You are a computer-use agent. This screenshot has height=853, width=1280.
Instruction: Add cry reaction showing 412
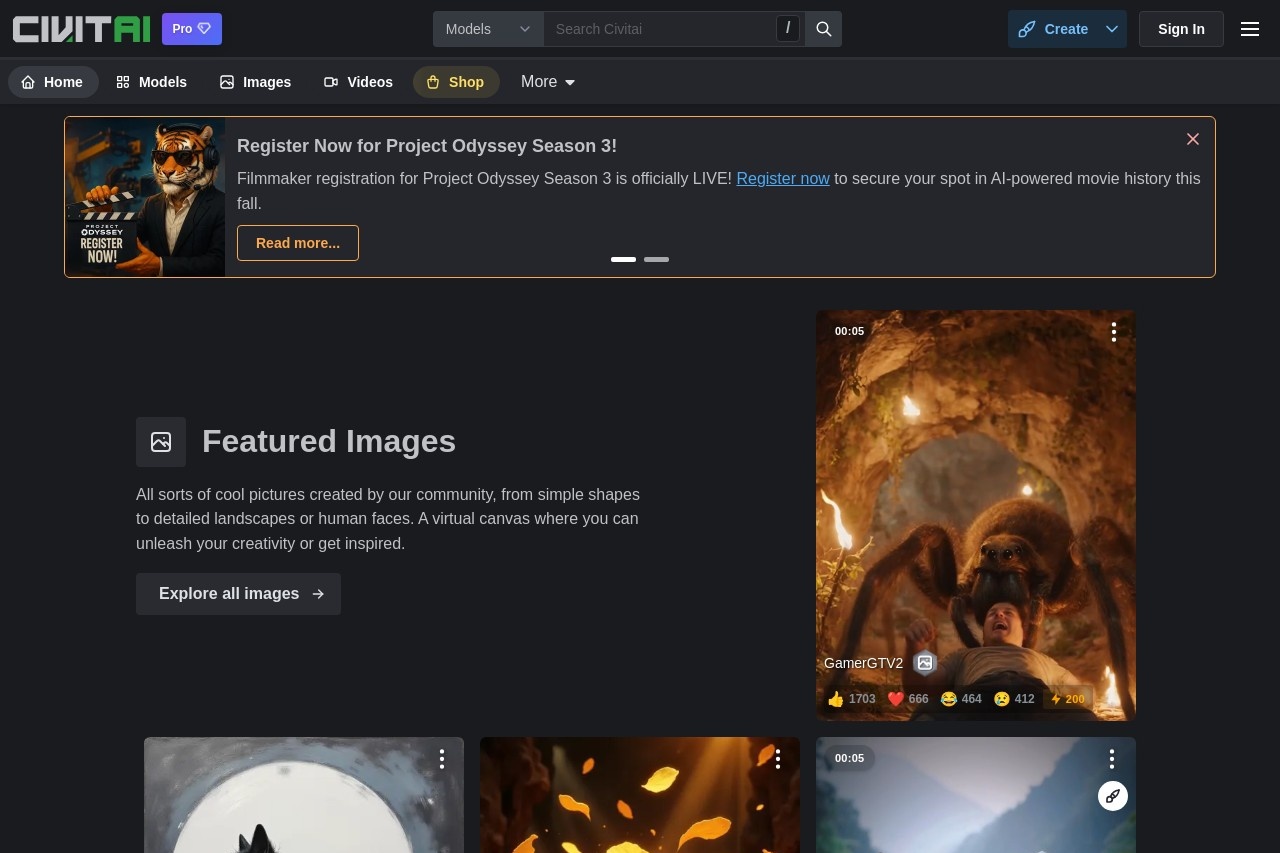[1014, 699]
